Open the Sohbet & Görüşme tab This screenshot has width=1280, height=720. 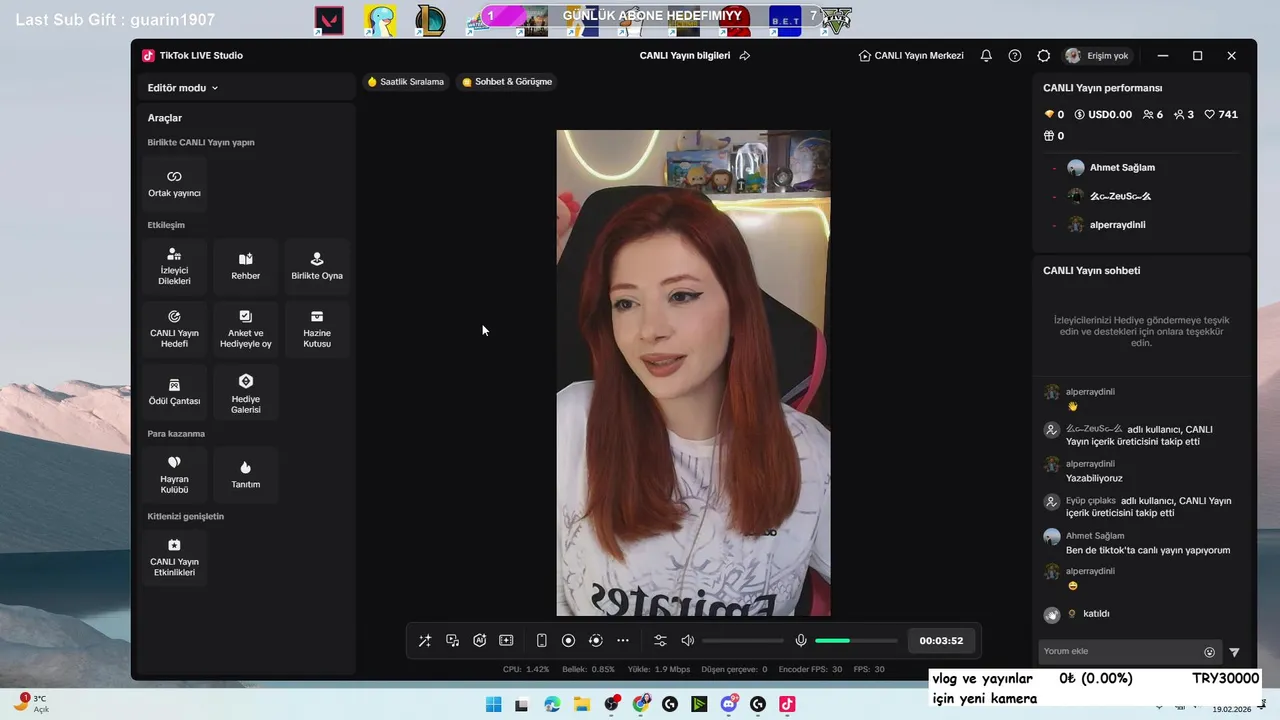[x=507, y=82]
